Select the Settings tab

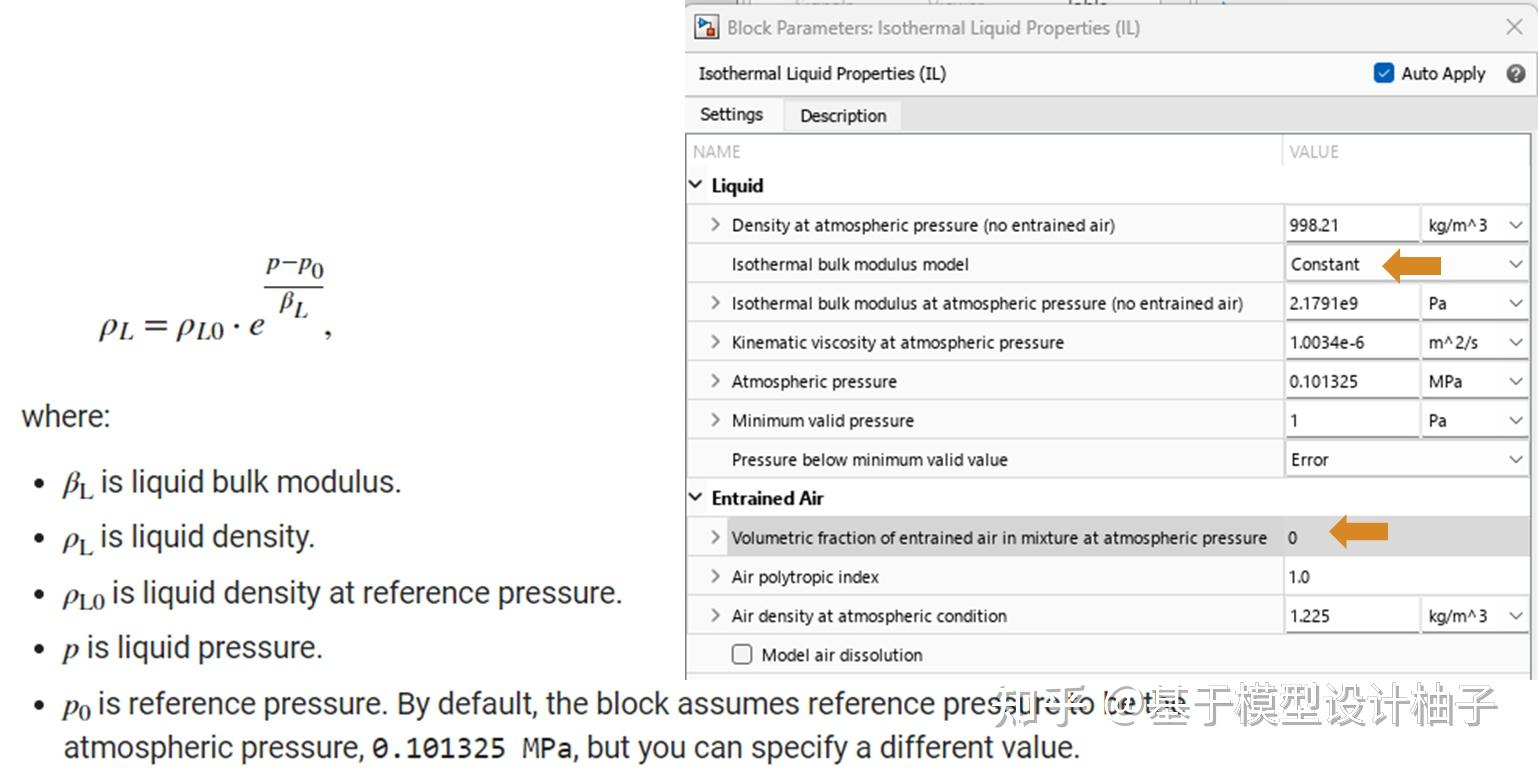click(731, 114)
